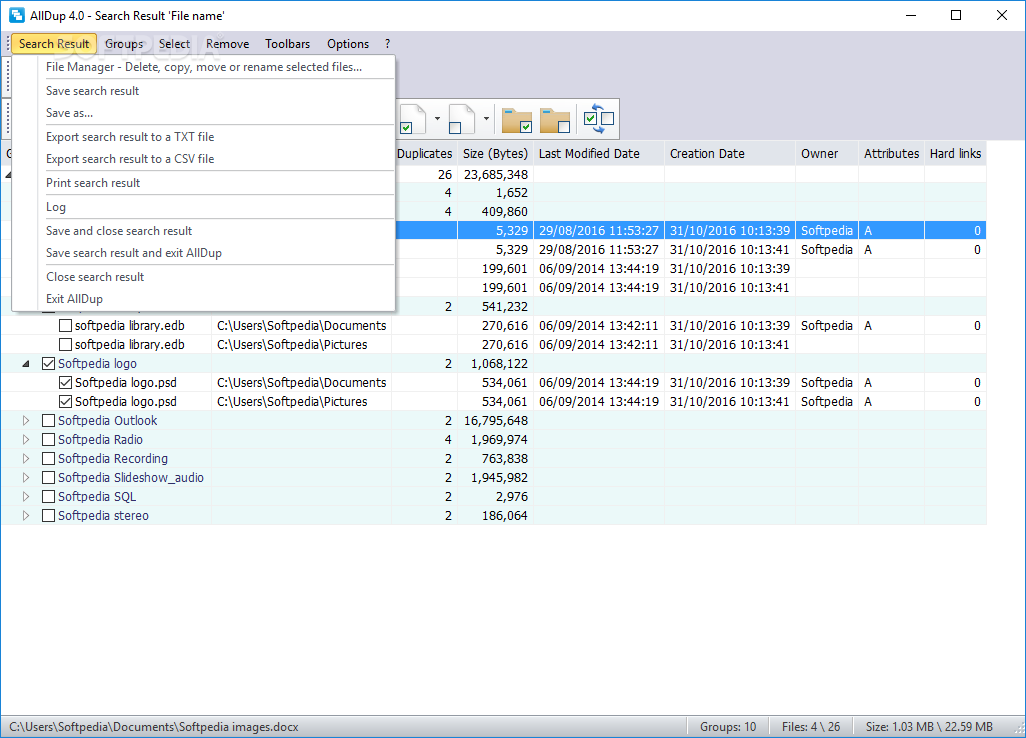Screen dimensions: 1026x738
Task: Choose Close search result
Action: pyautogui.click(x=203, y=277)
